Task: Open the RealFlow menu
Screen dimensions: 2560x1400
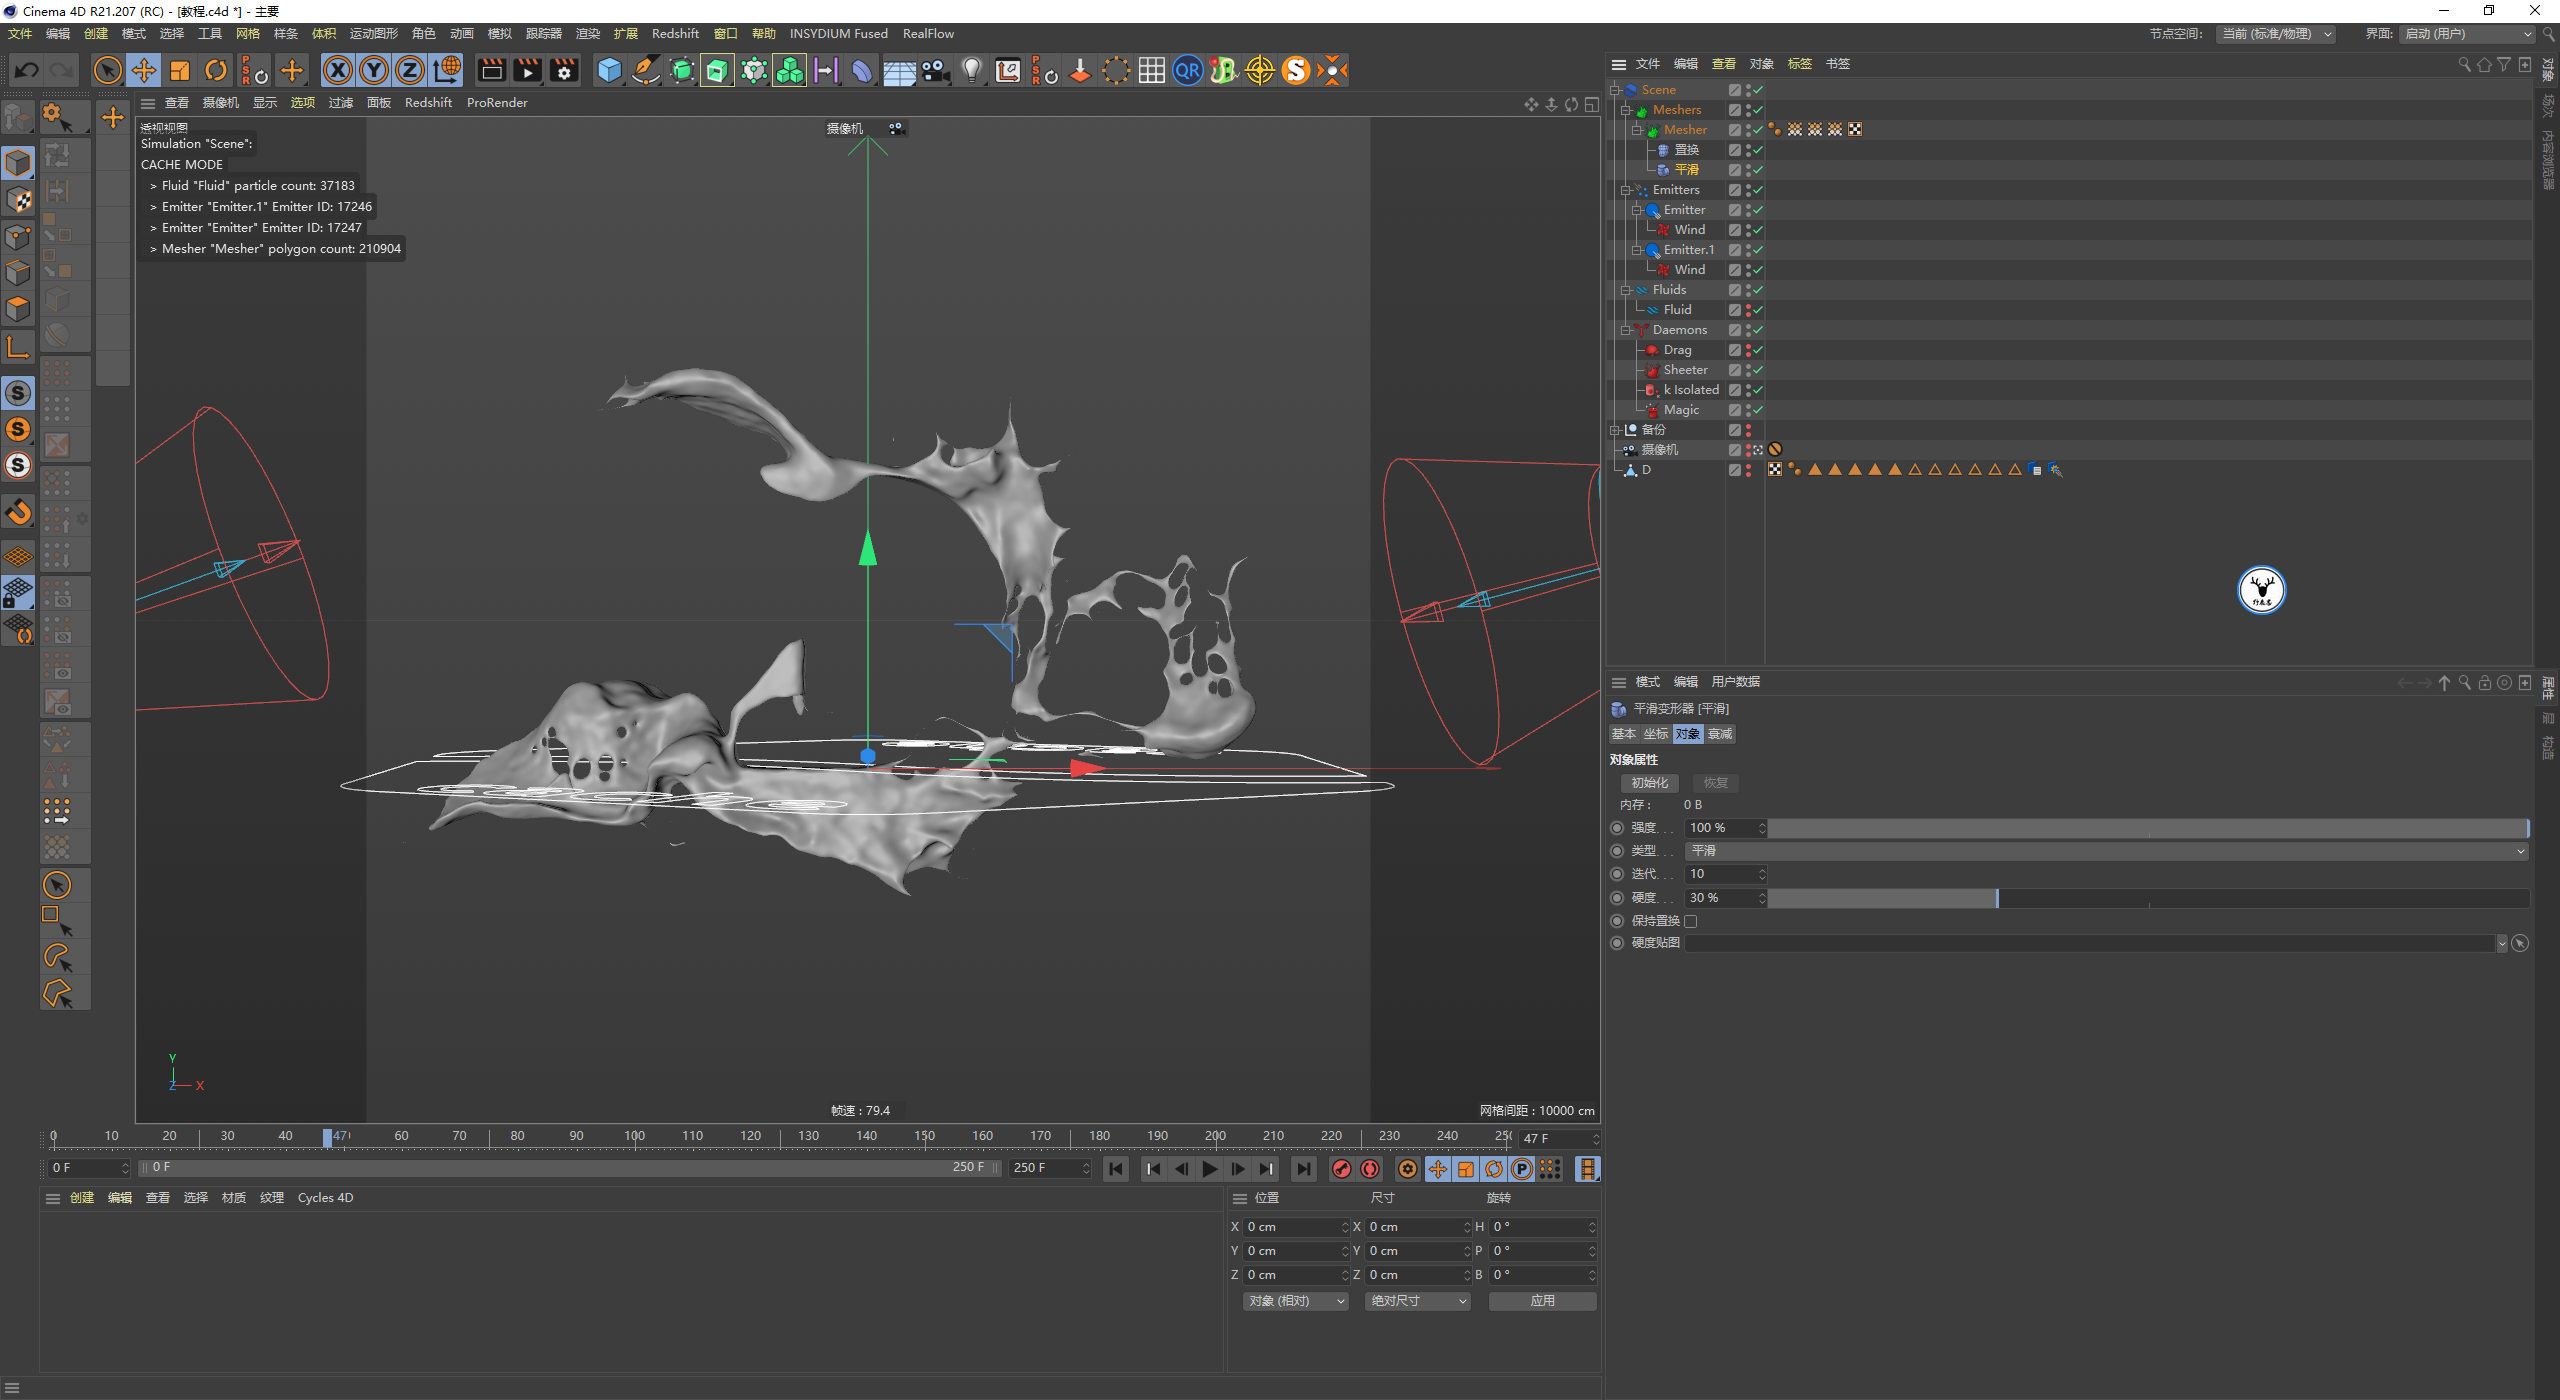Action: pyautogui.click(x=927, y=34)
